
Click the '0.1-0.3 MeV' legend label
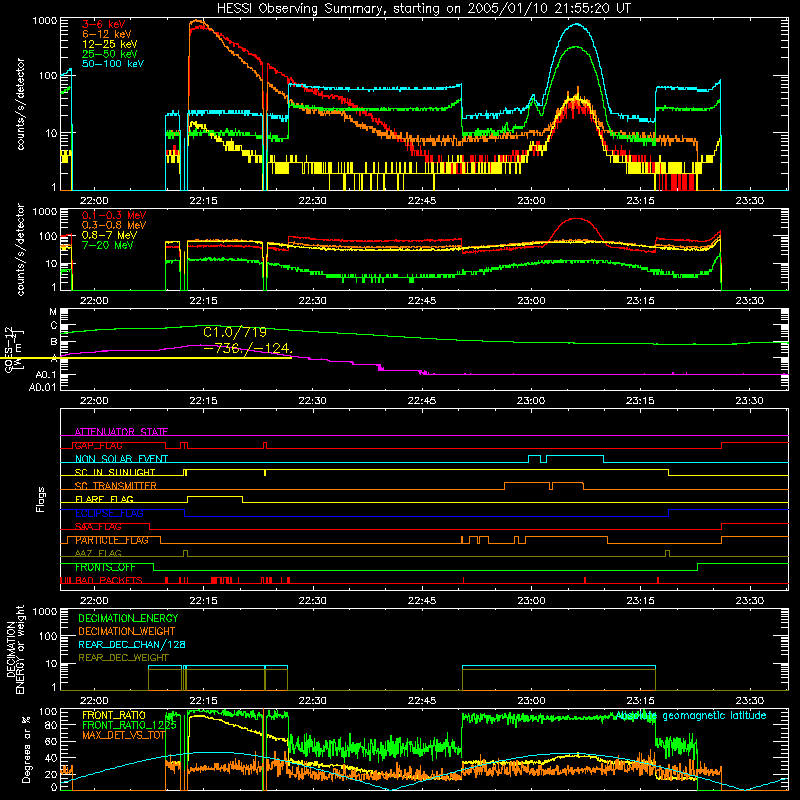[114, 215]
